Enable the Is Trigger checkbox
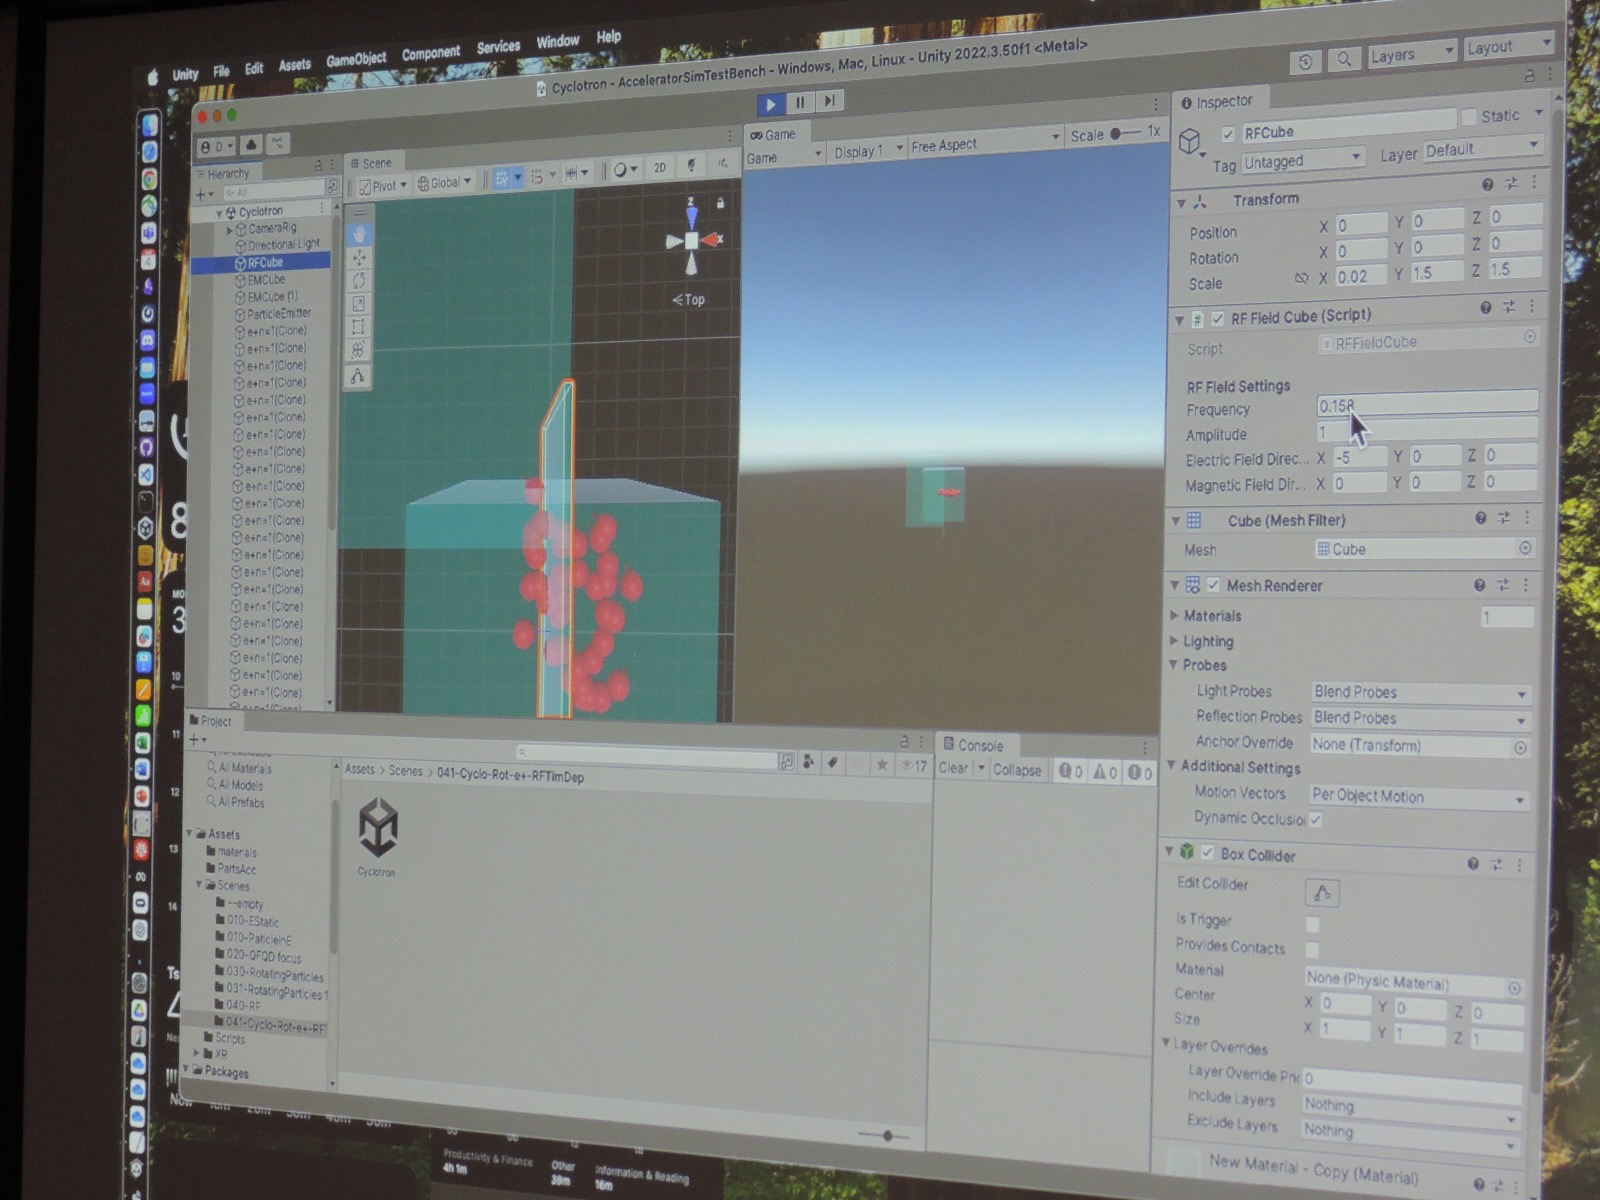1600x1200 pixels. 1312,924
